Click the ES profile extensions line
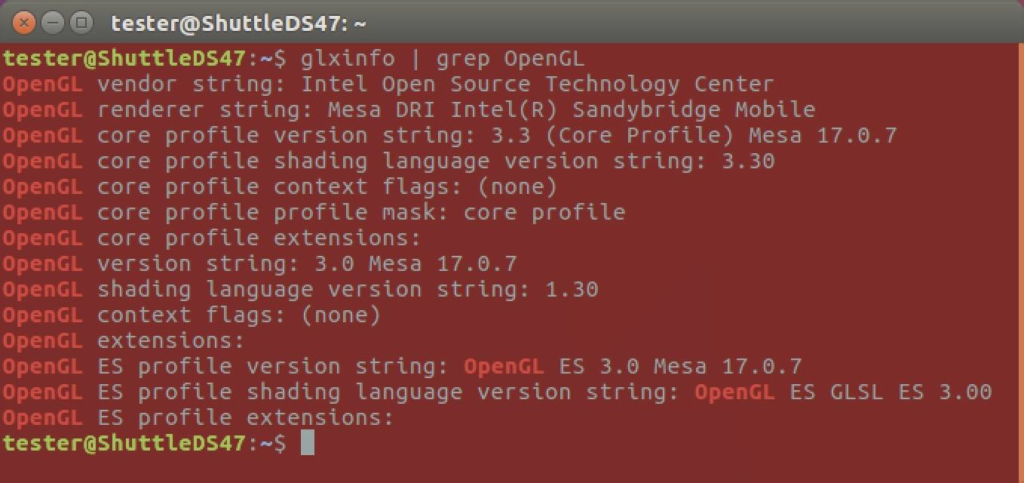This screenshot has width=1024, height=483. (246, 417)
